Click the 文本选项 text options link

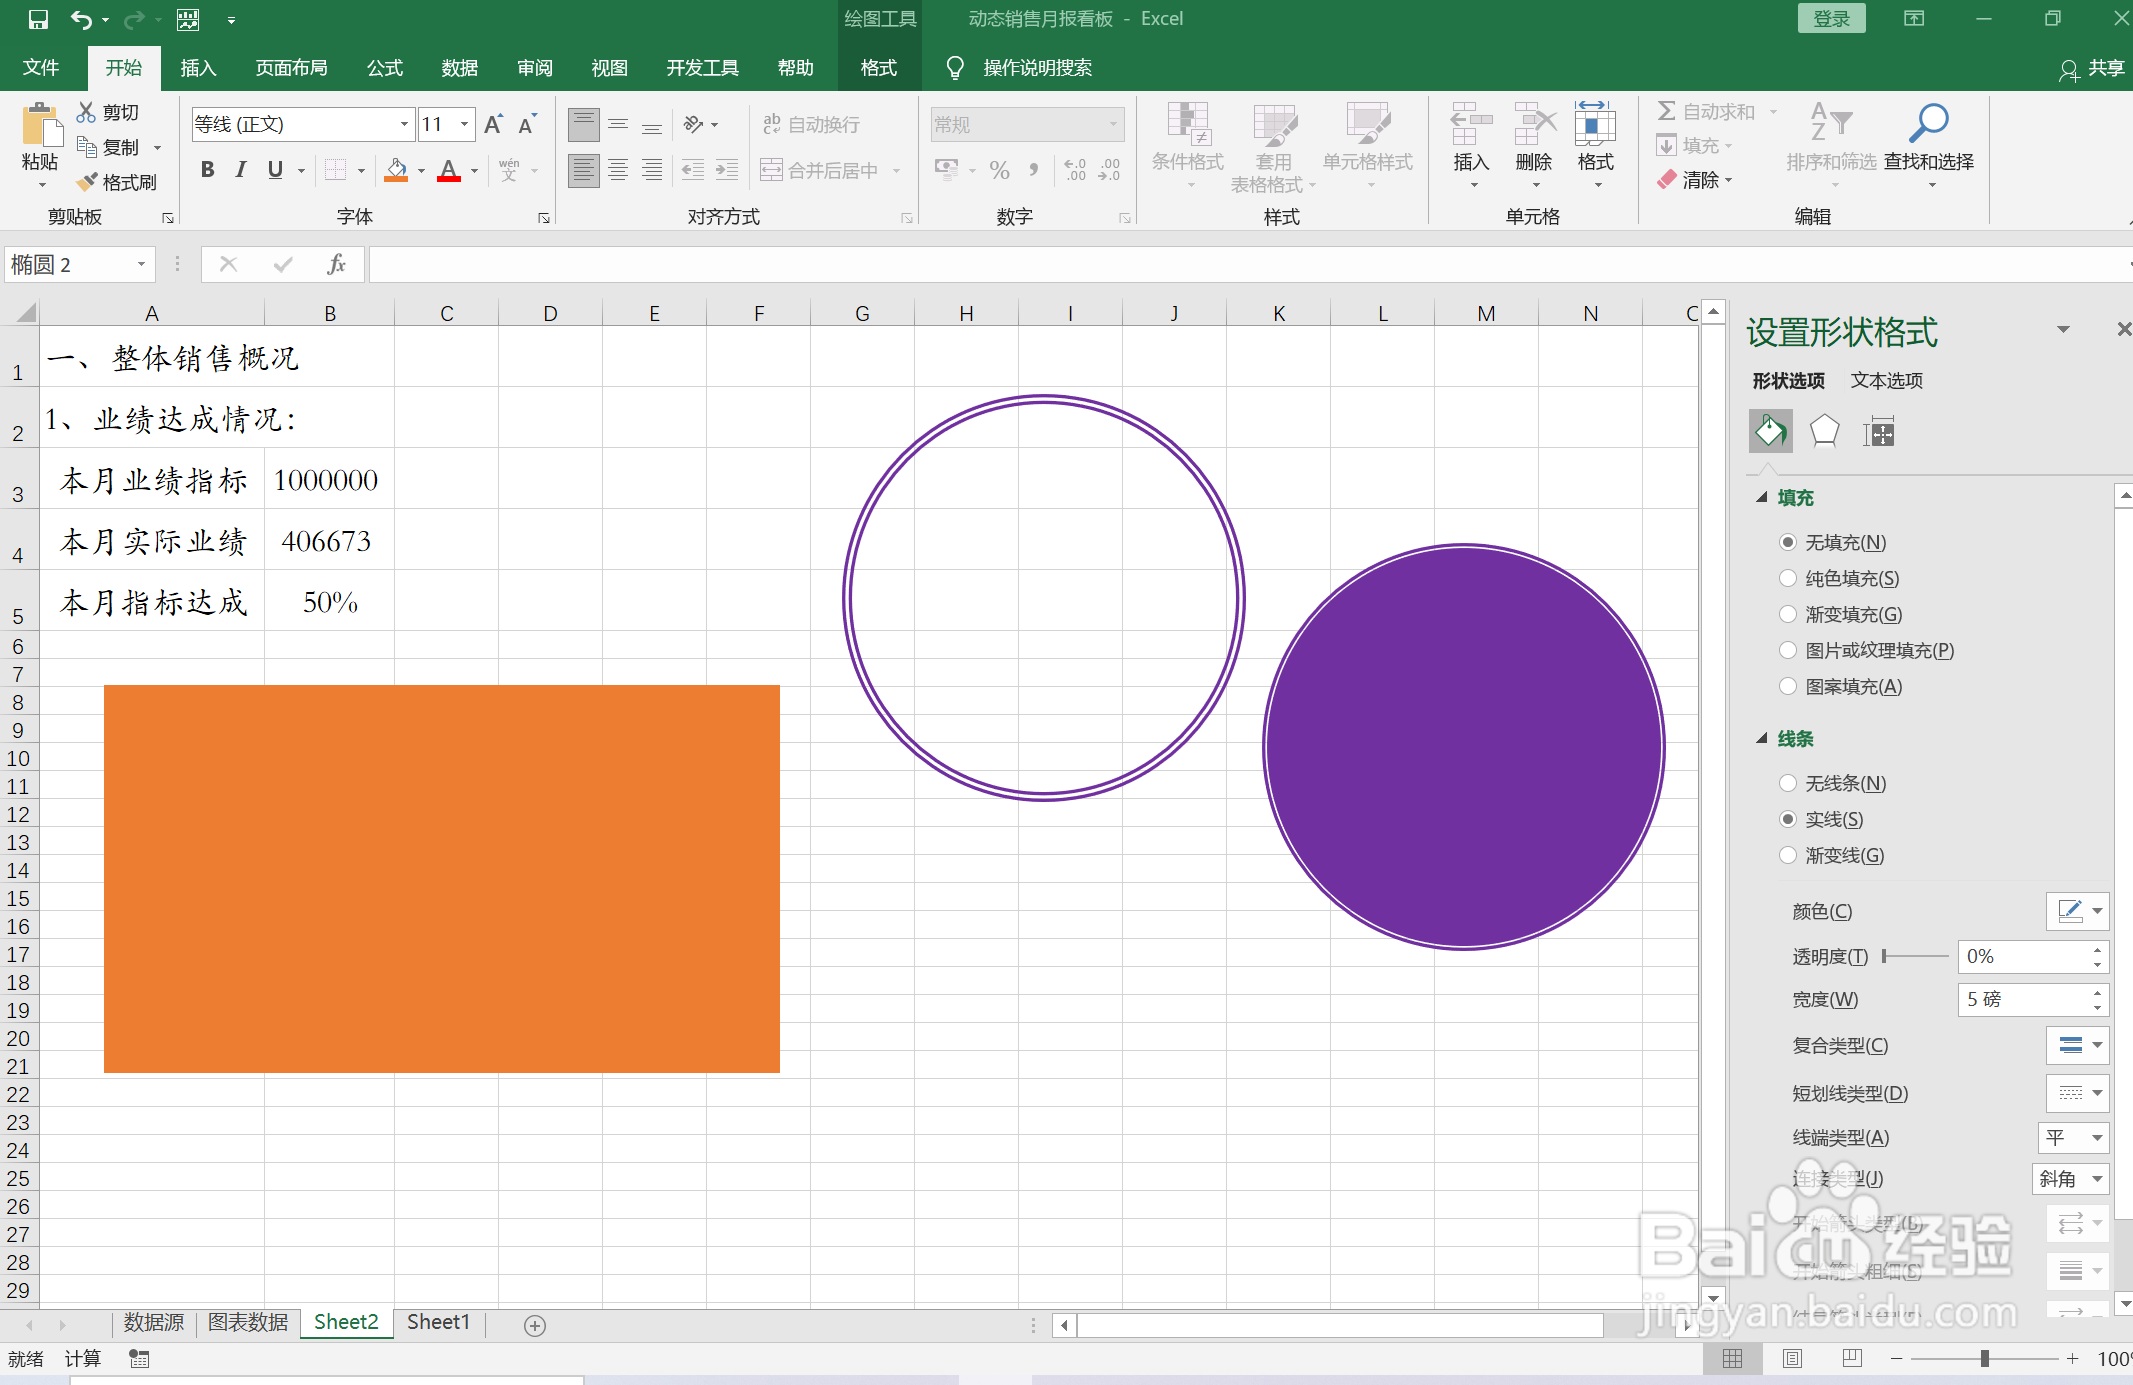click(x=1886, y=380)
